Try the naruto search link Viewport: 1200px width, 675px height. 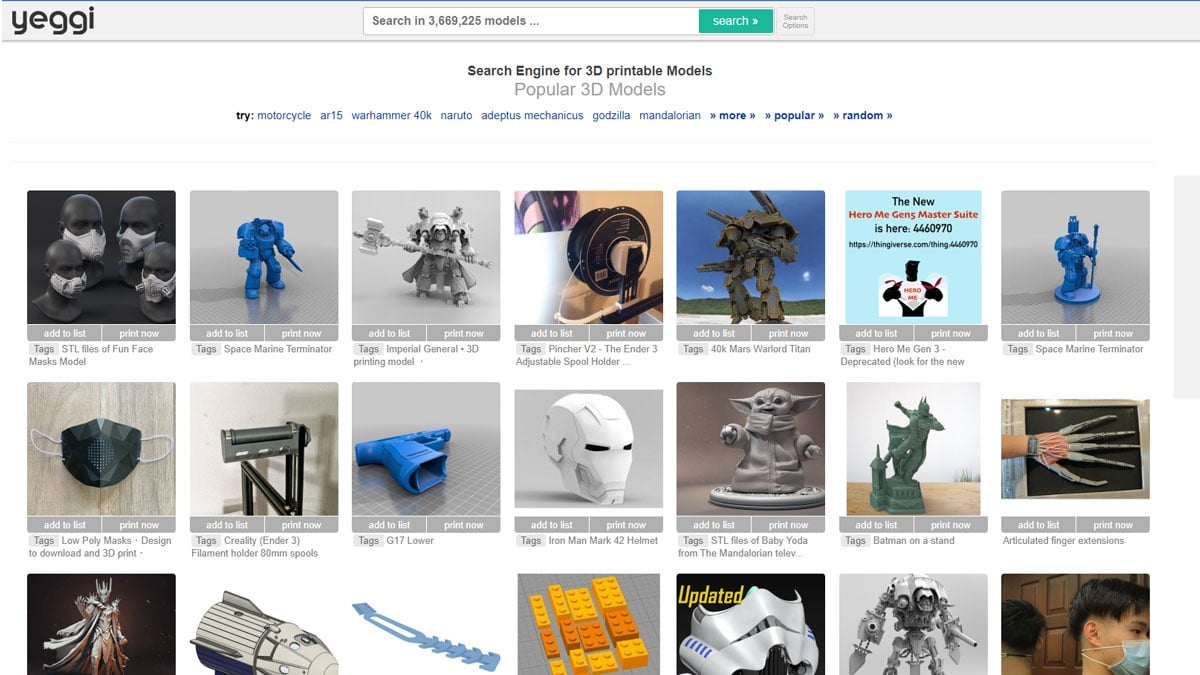(456, 116)
